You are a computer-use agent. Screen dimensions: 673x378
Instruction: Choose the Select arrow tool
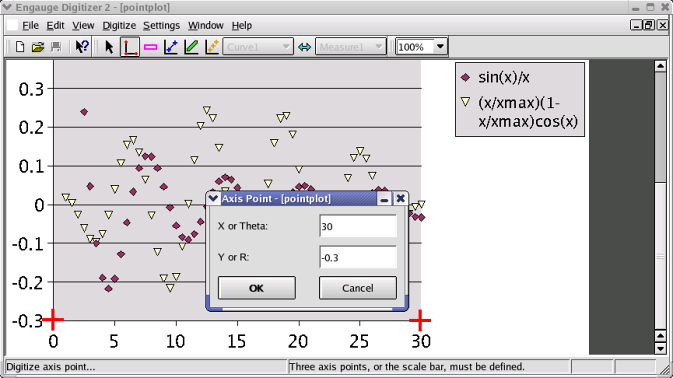(x=109, y=47)
